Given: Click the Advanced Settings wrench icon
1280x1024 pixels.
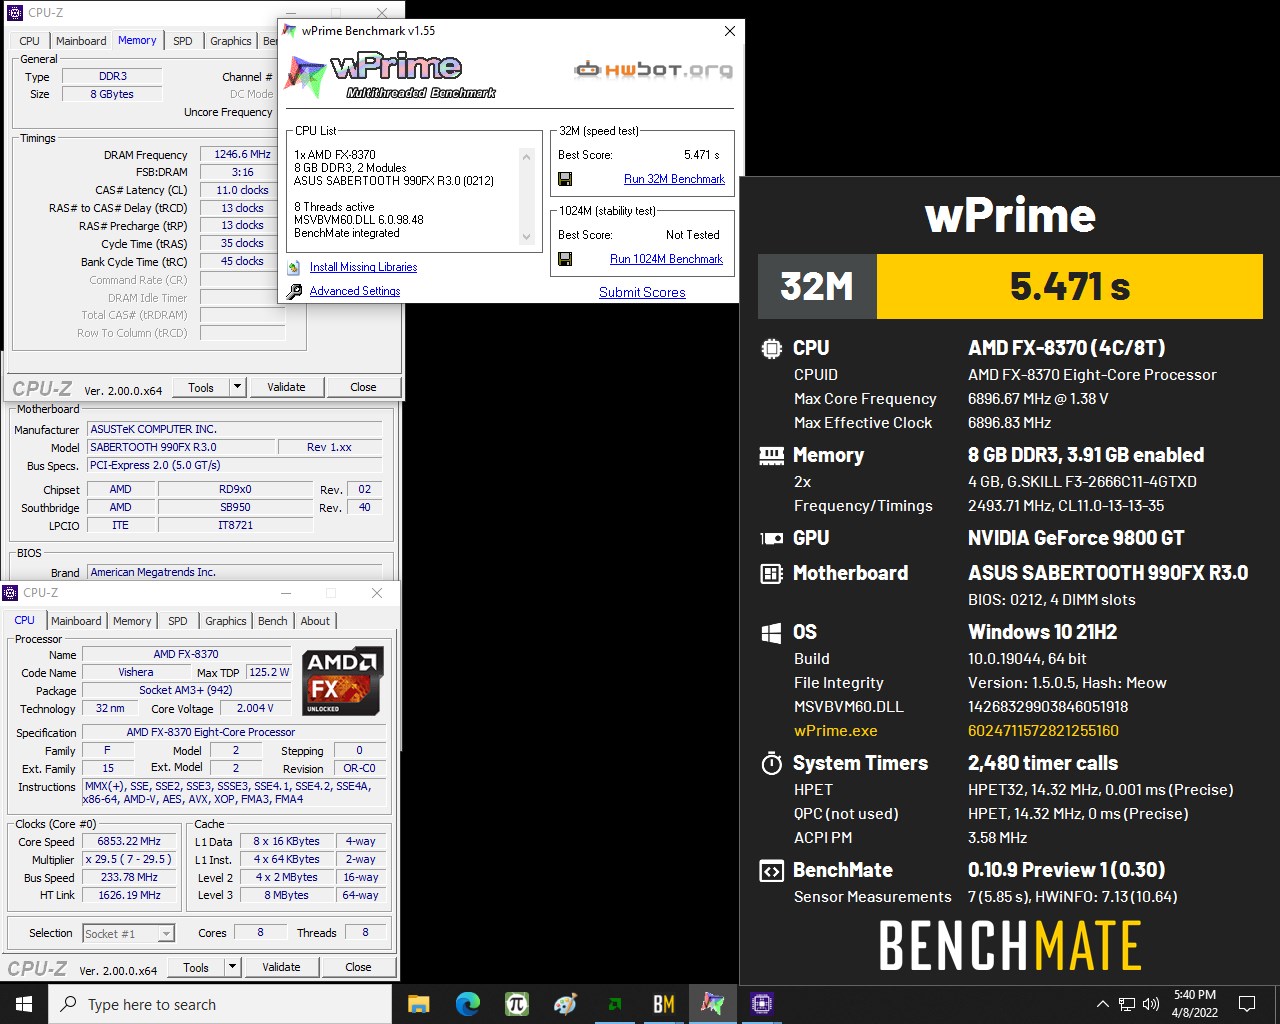Looking at the screenshot, I should (294, 291).
